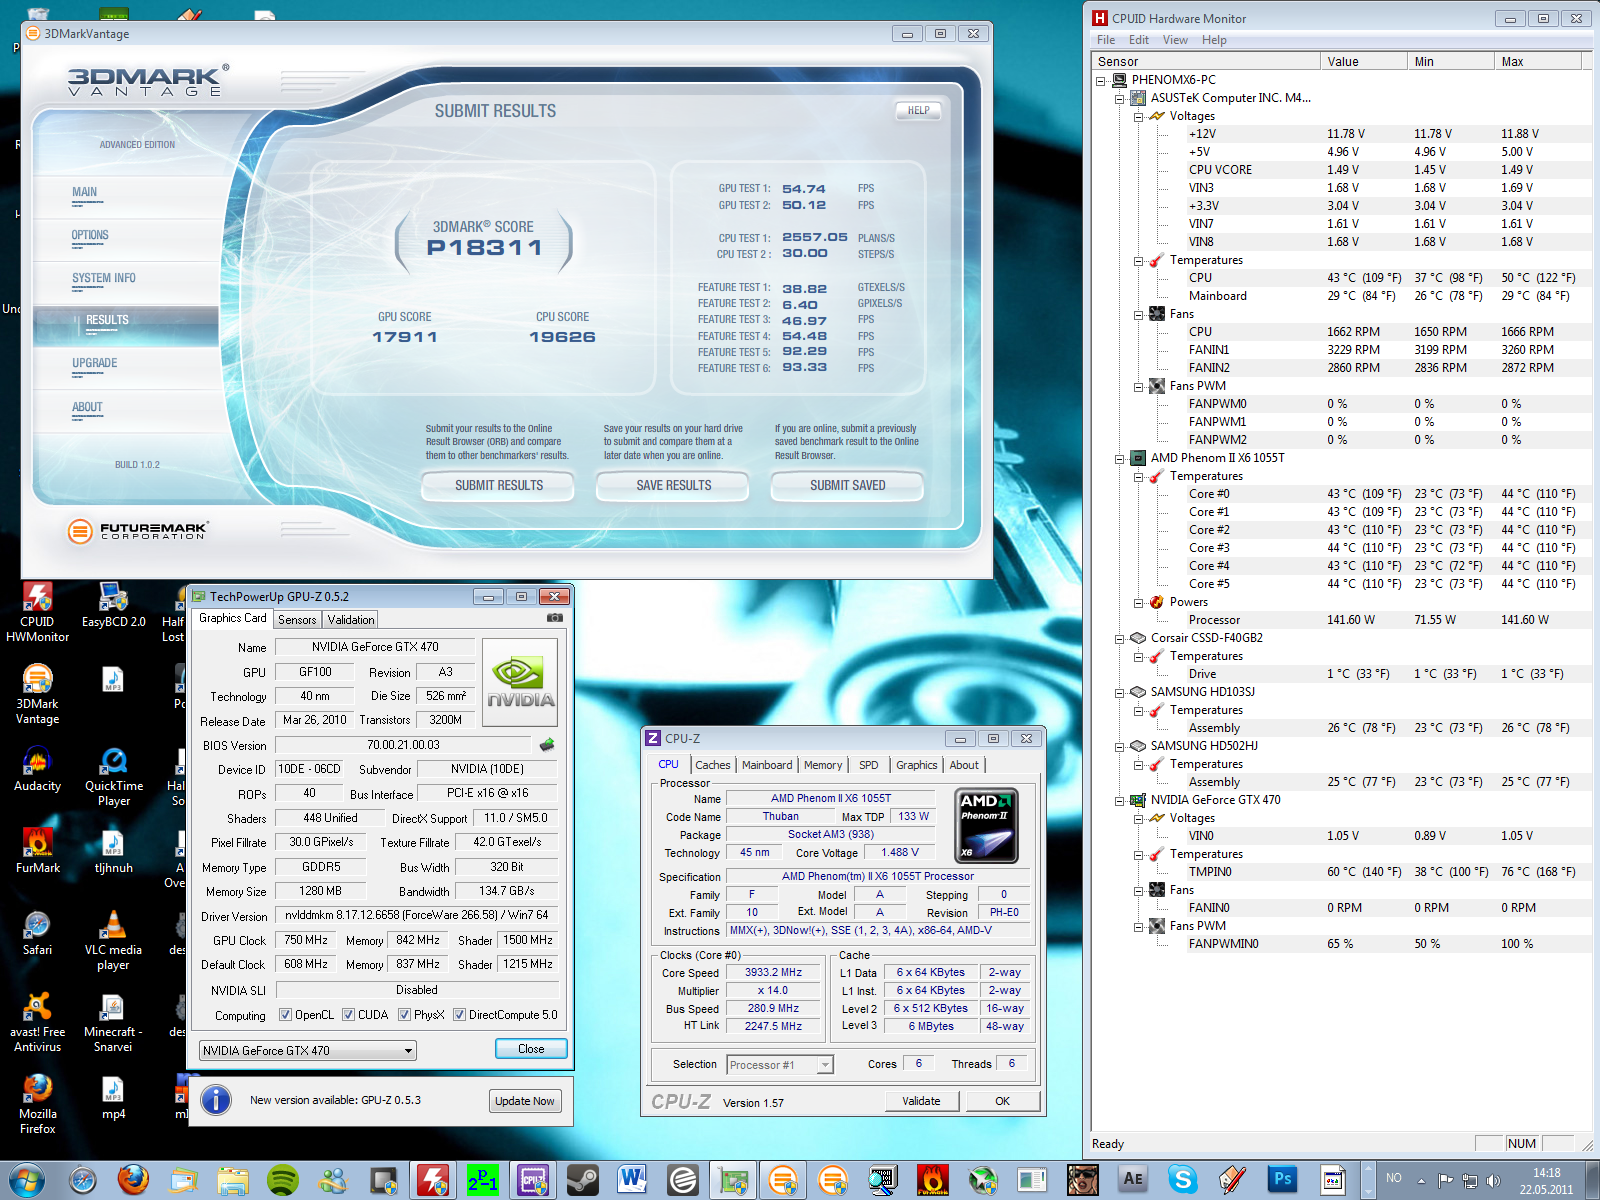
Task: Open the File menu in HWMonitor
Action: 1106,40
